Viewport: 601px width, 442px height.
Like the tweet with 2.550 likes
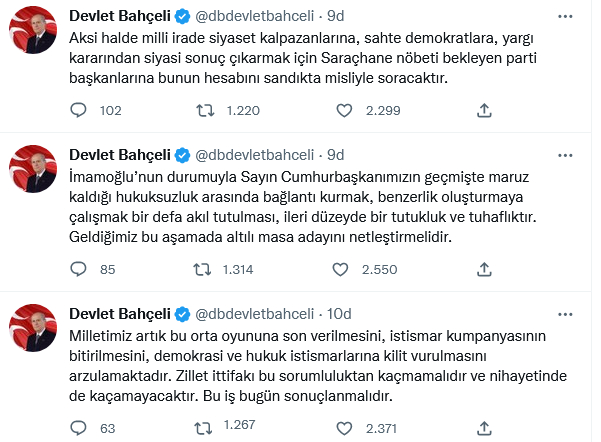(x=341, y=269)
